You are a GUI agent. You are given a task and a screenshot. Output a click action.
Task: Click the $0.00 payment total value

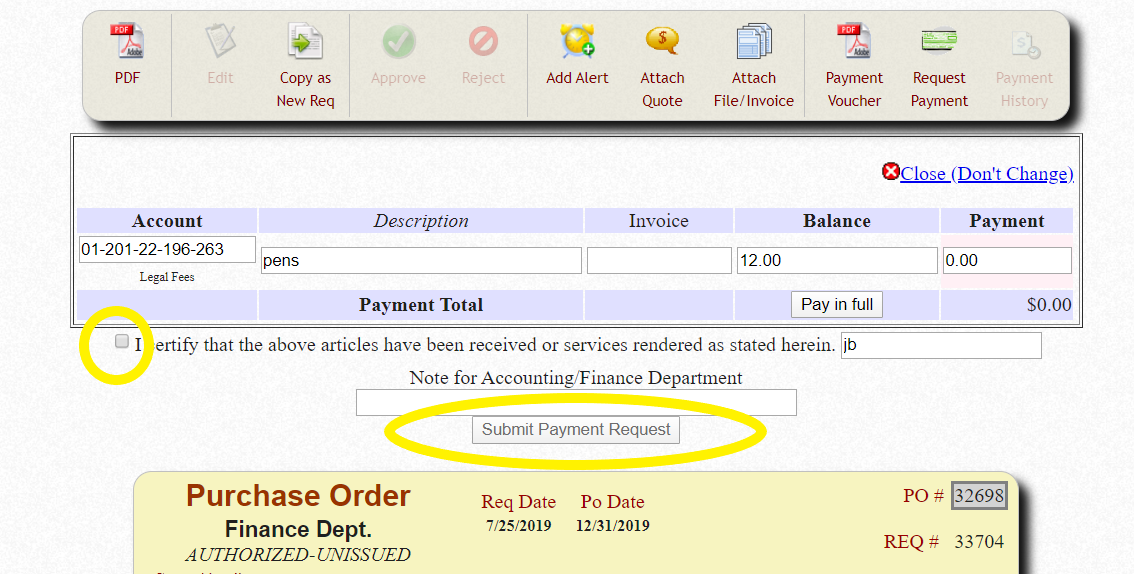[1049, 305]
